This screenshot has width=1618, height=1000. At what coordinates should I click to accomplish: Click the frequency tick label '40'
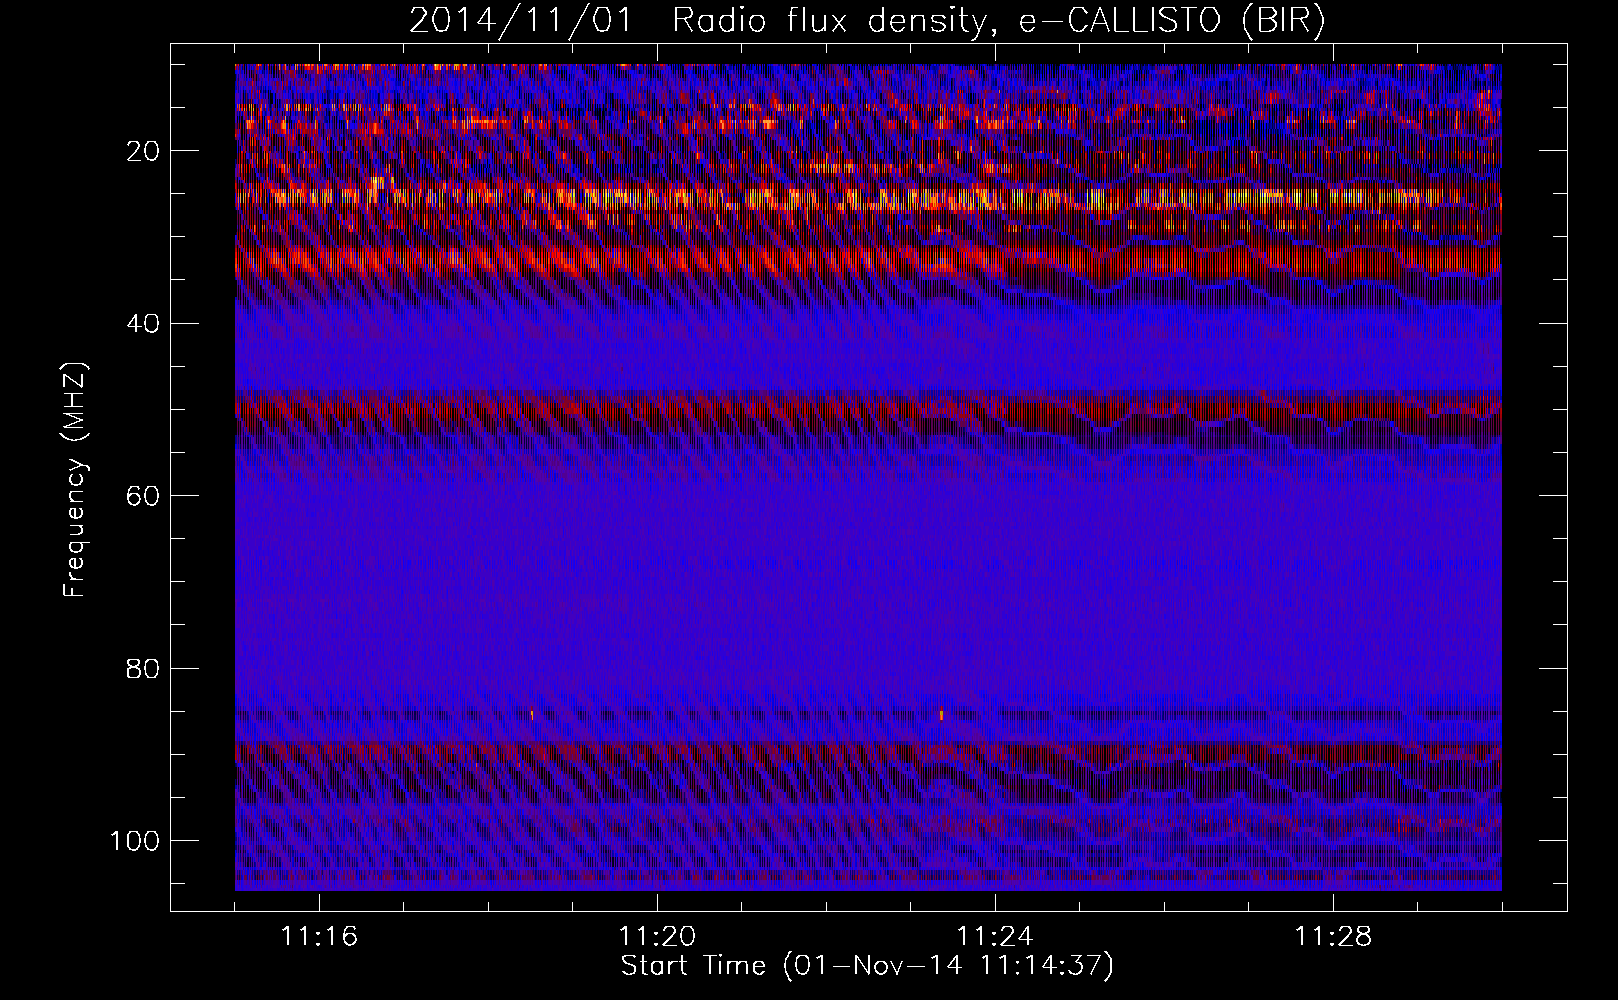pos(144,324)
